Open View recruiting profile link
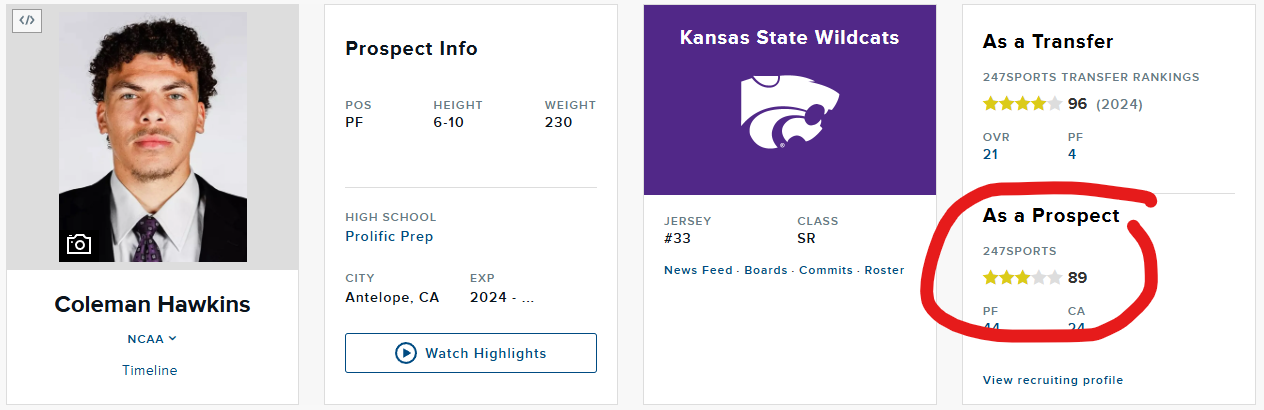Screen dimensions: 1264x410 [1053, 380]
